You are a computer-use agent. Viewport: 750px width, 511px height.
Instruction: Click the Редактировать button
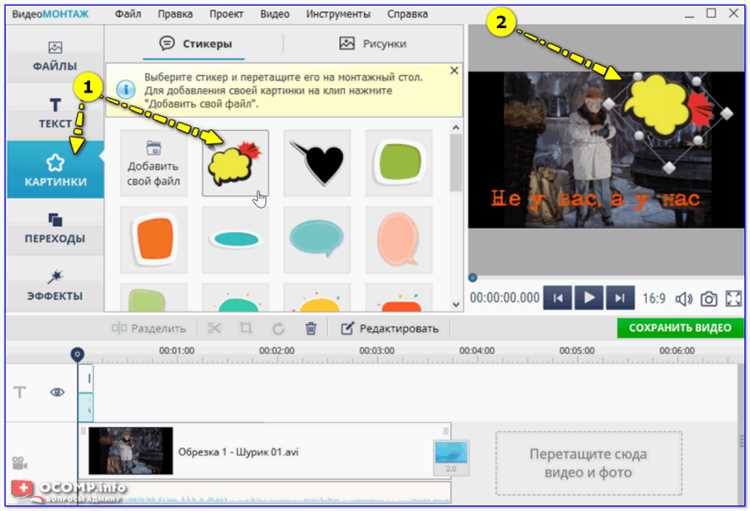388,328
